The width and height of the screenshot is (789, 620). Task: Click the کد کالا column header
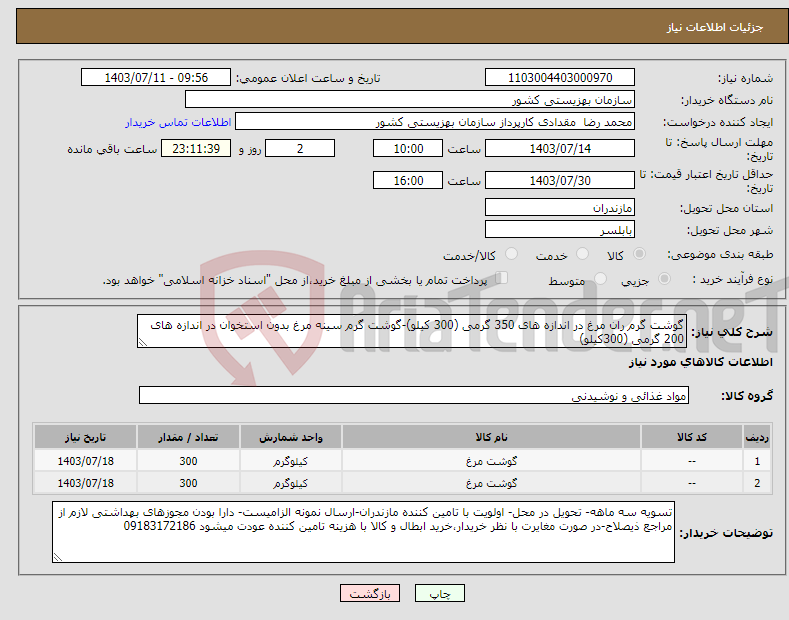tap(692, 437)
